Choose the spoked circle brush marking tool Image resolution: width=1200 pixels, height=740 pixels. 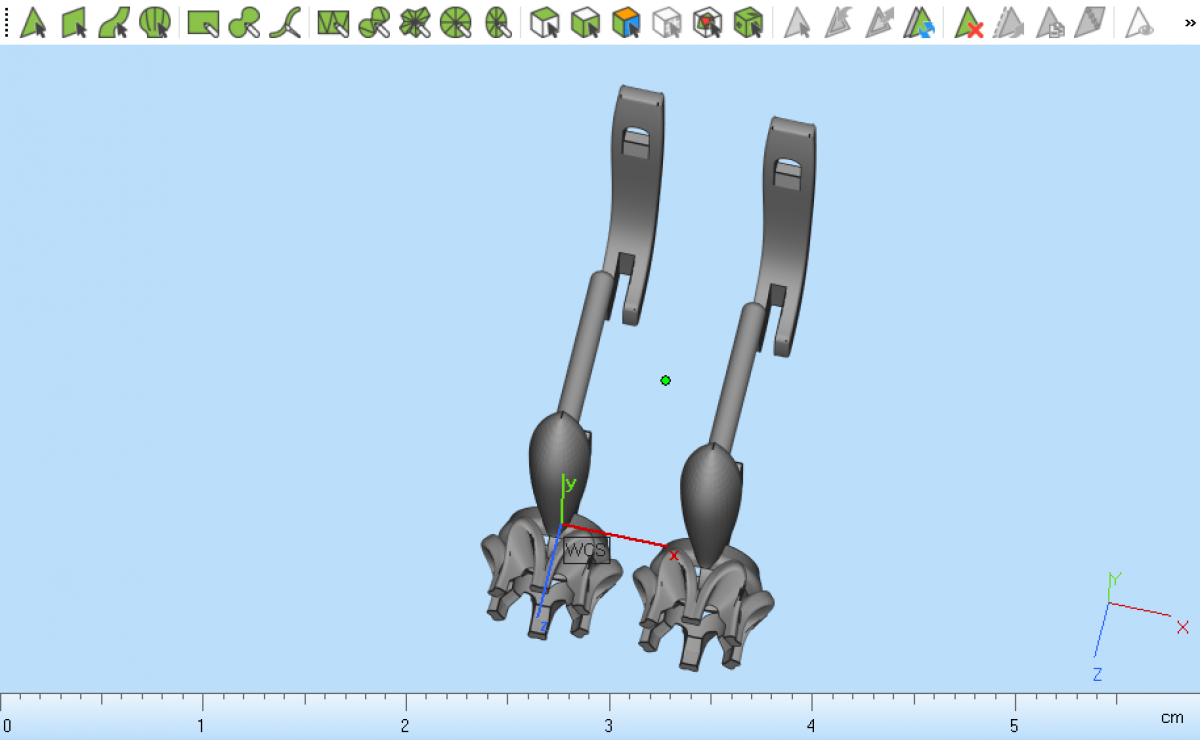coord(455,22)
